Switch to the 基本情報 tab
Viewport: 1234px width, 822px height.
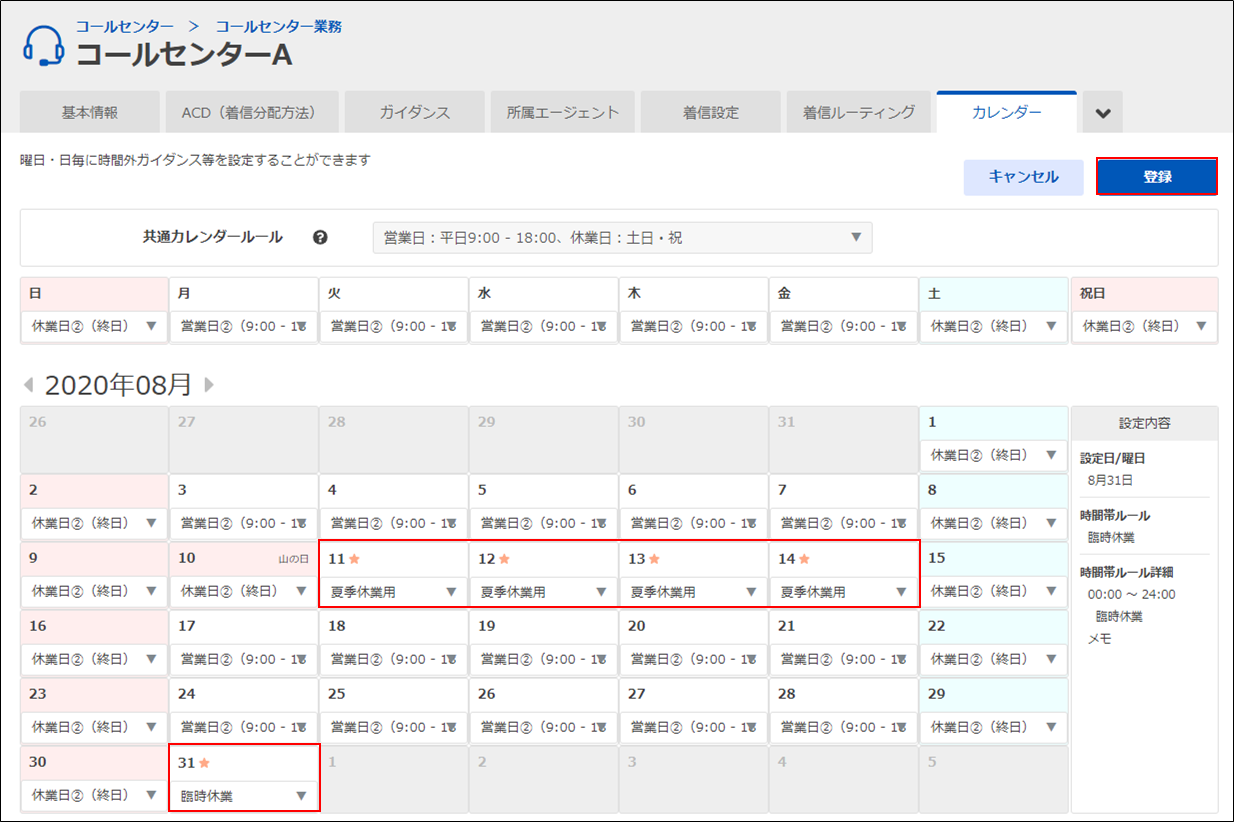pos(90,113)
